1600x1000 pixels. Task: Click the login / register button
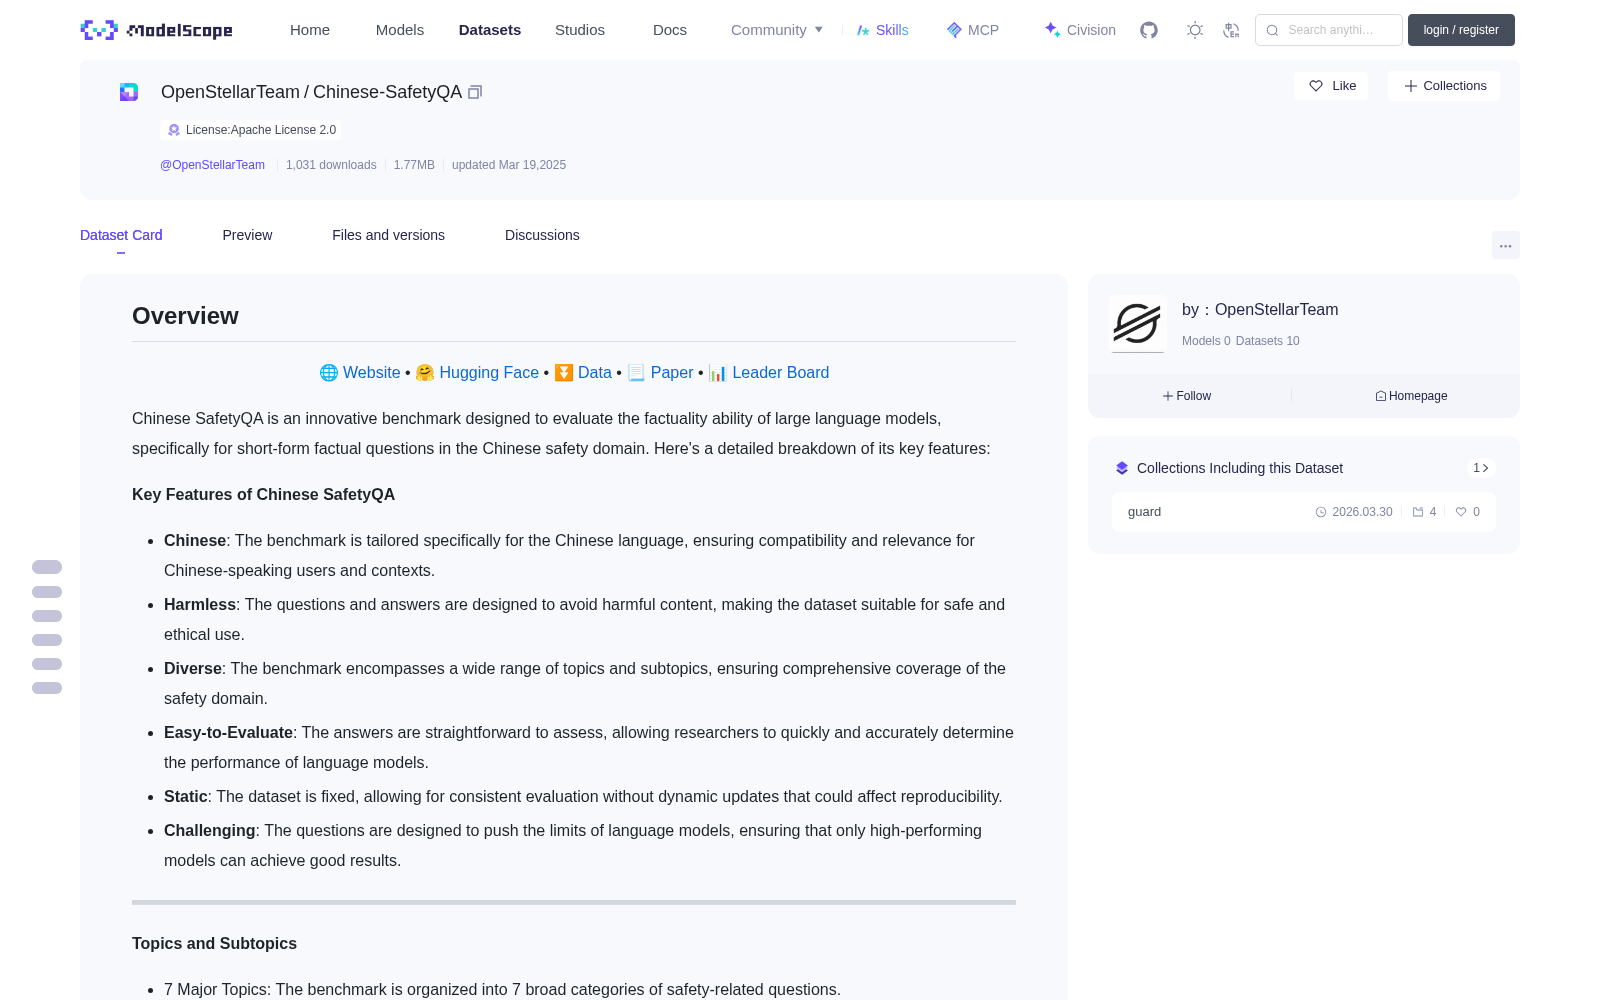pos(1461,30)
